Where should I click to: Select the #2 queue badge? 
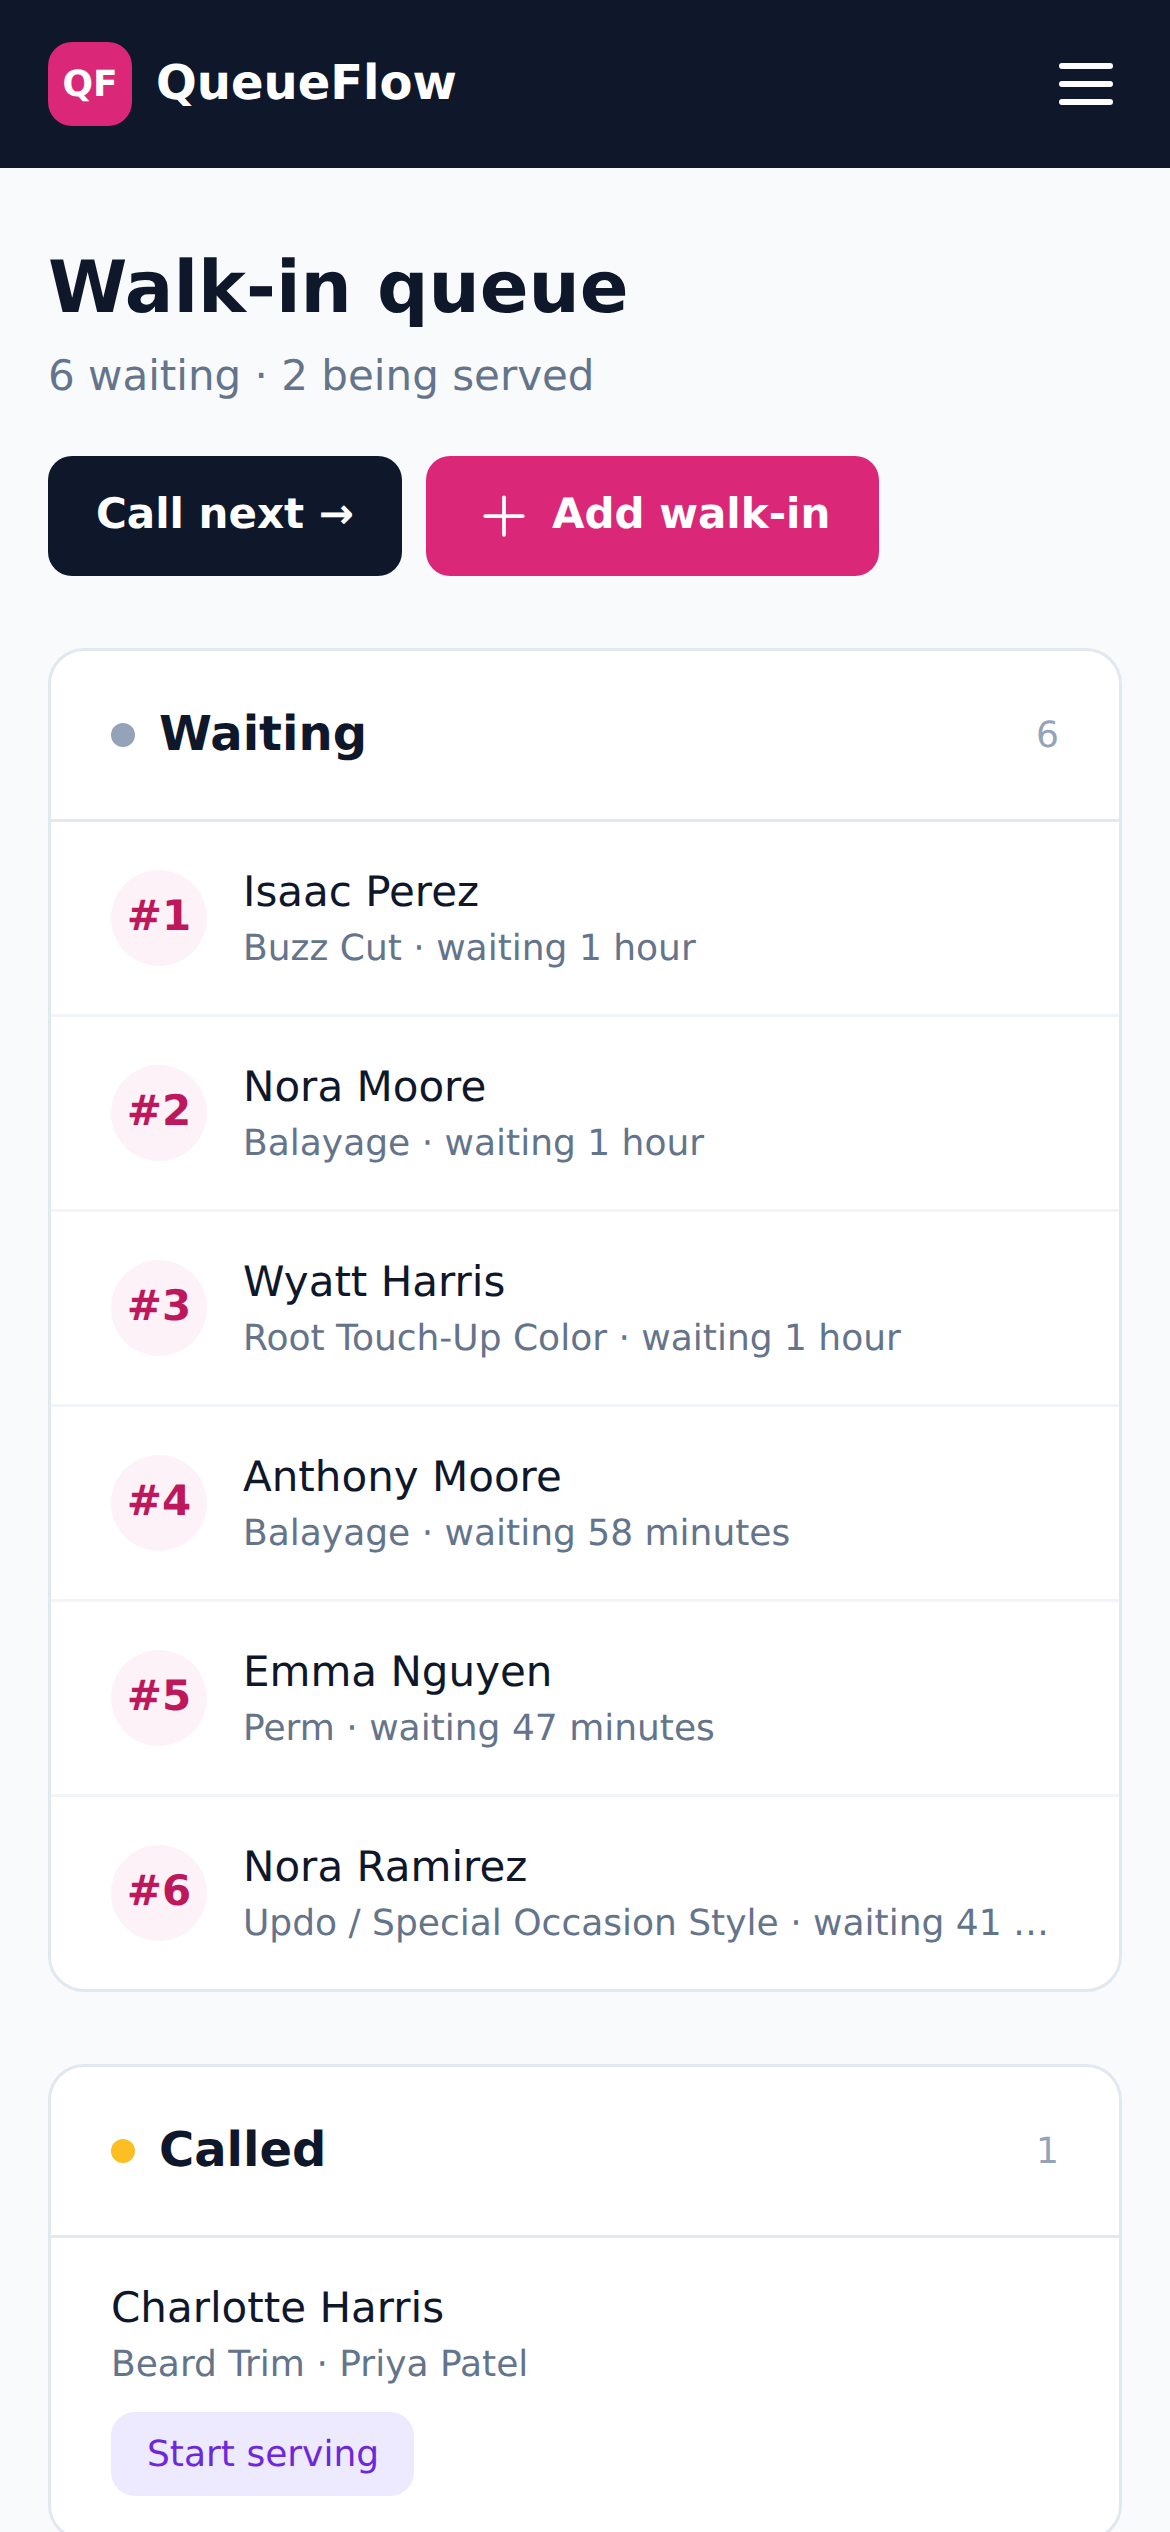pyautogui.click(x=159, y=1113)
